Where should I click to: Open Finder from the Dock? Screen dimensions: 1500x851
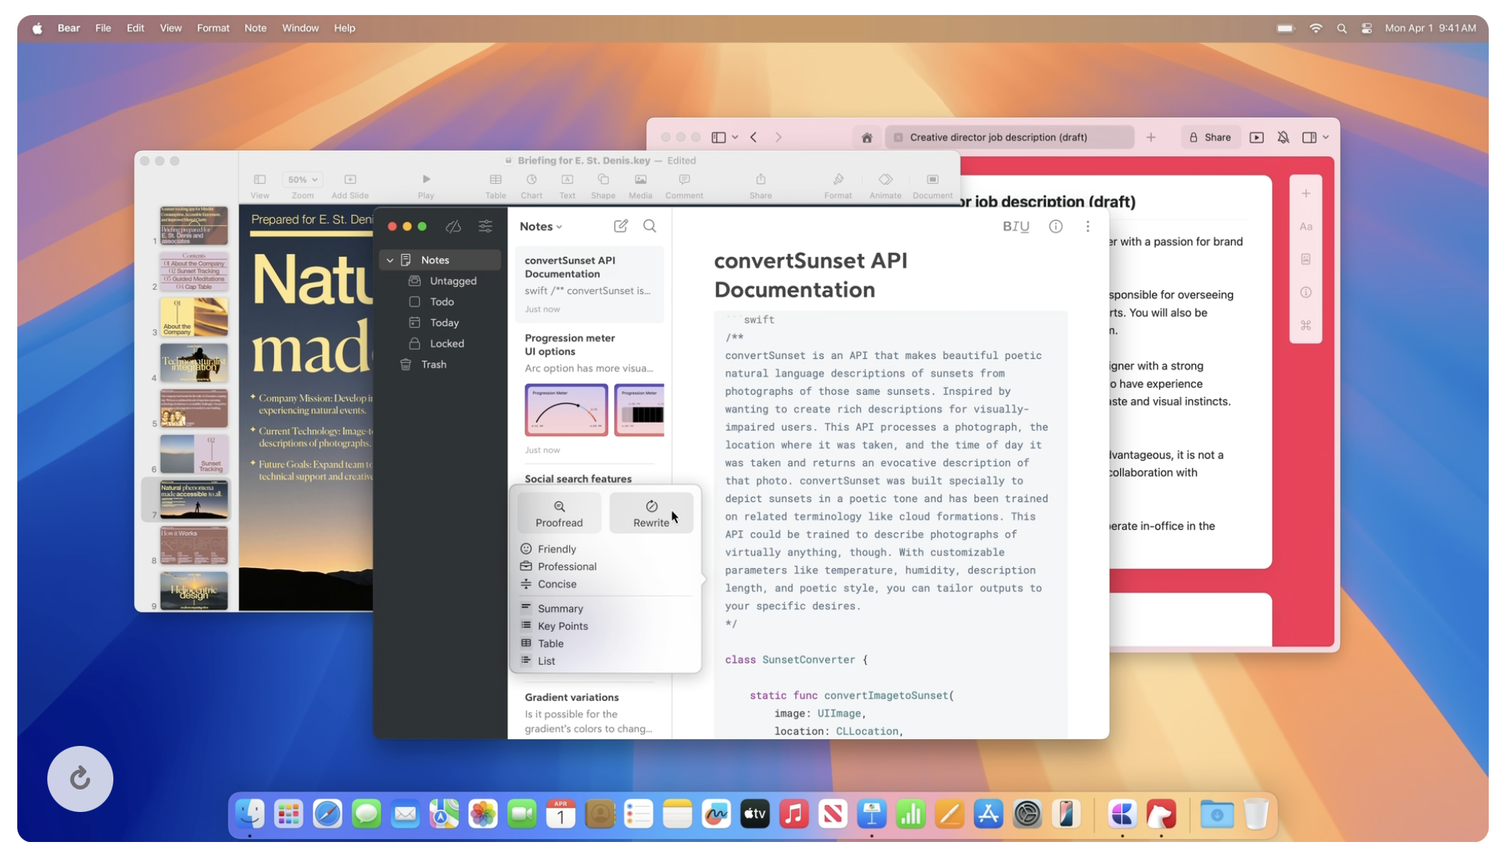[x=250, y=814]
